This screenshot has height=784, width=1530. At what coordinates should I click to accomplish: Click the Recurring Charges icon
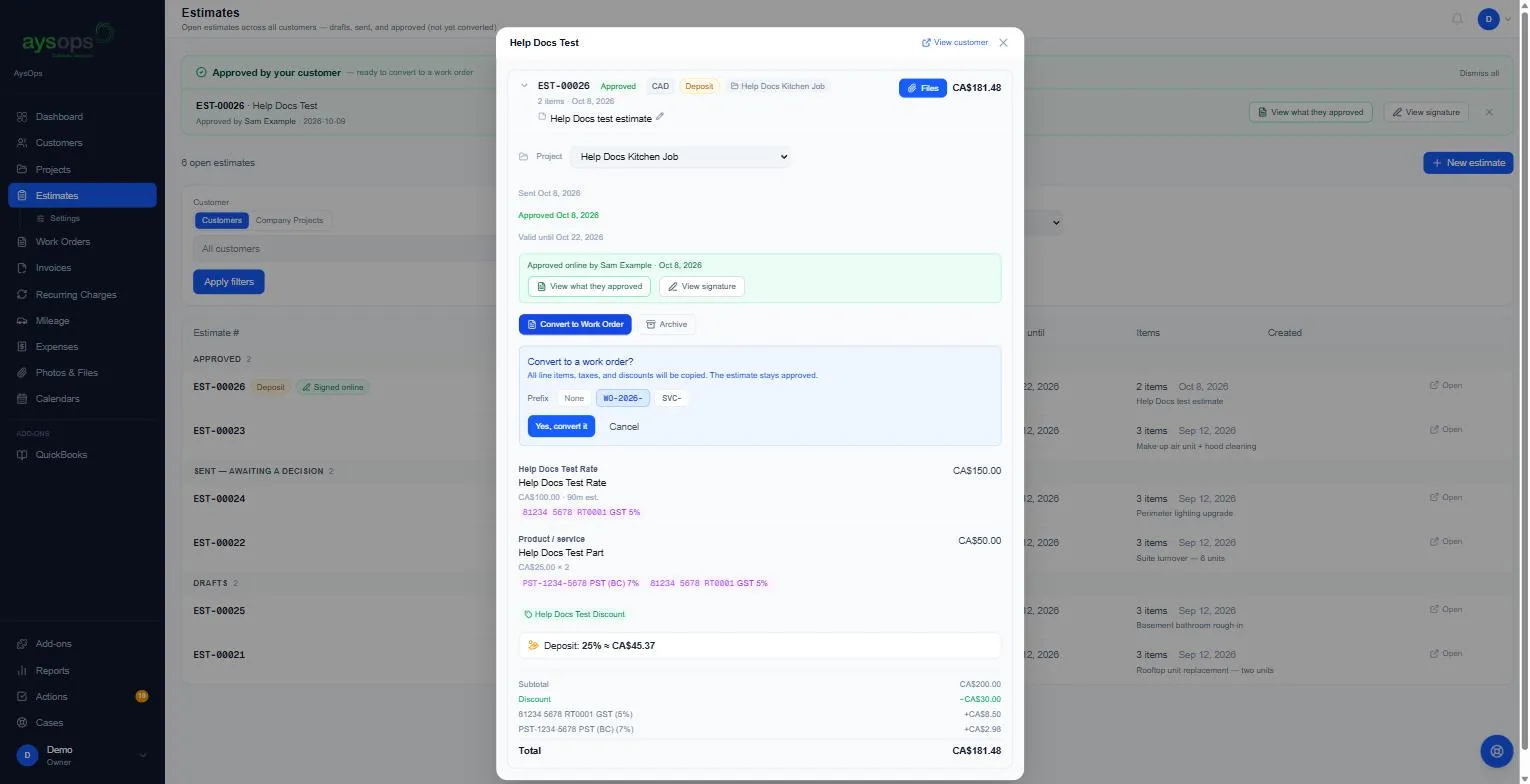(22, 295)
